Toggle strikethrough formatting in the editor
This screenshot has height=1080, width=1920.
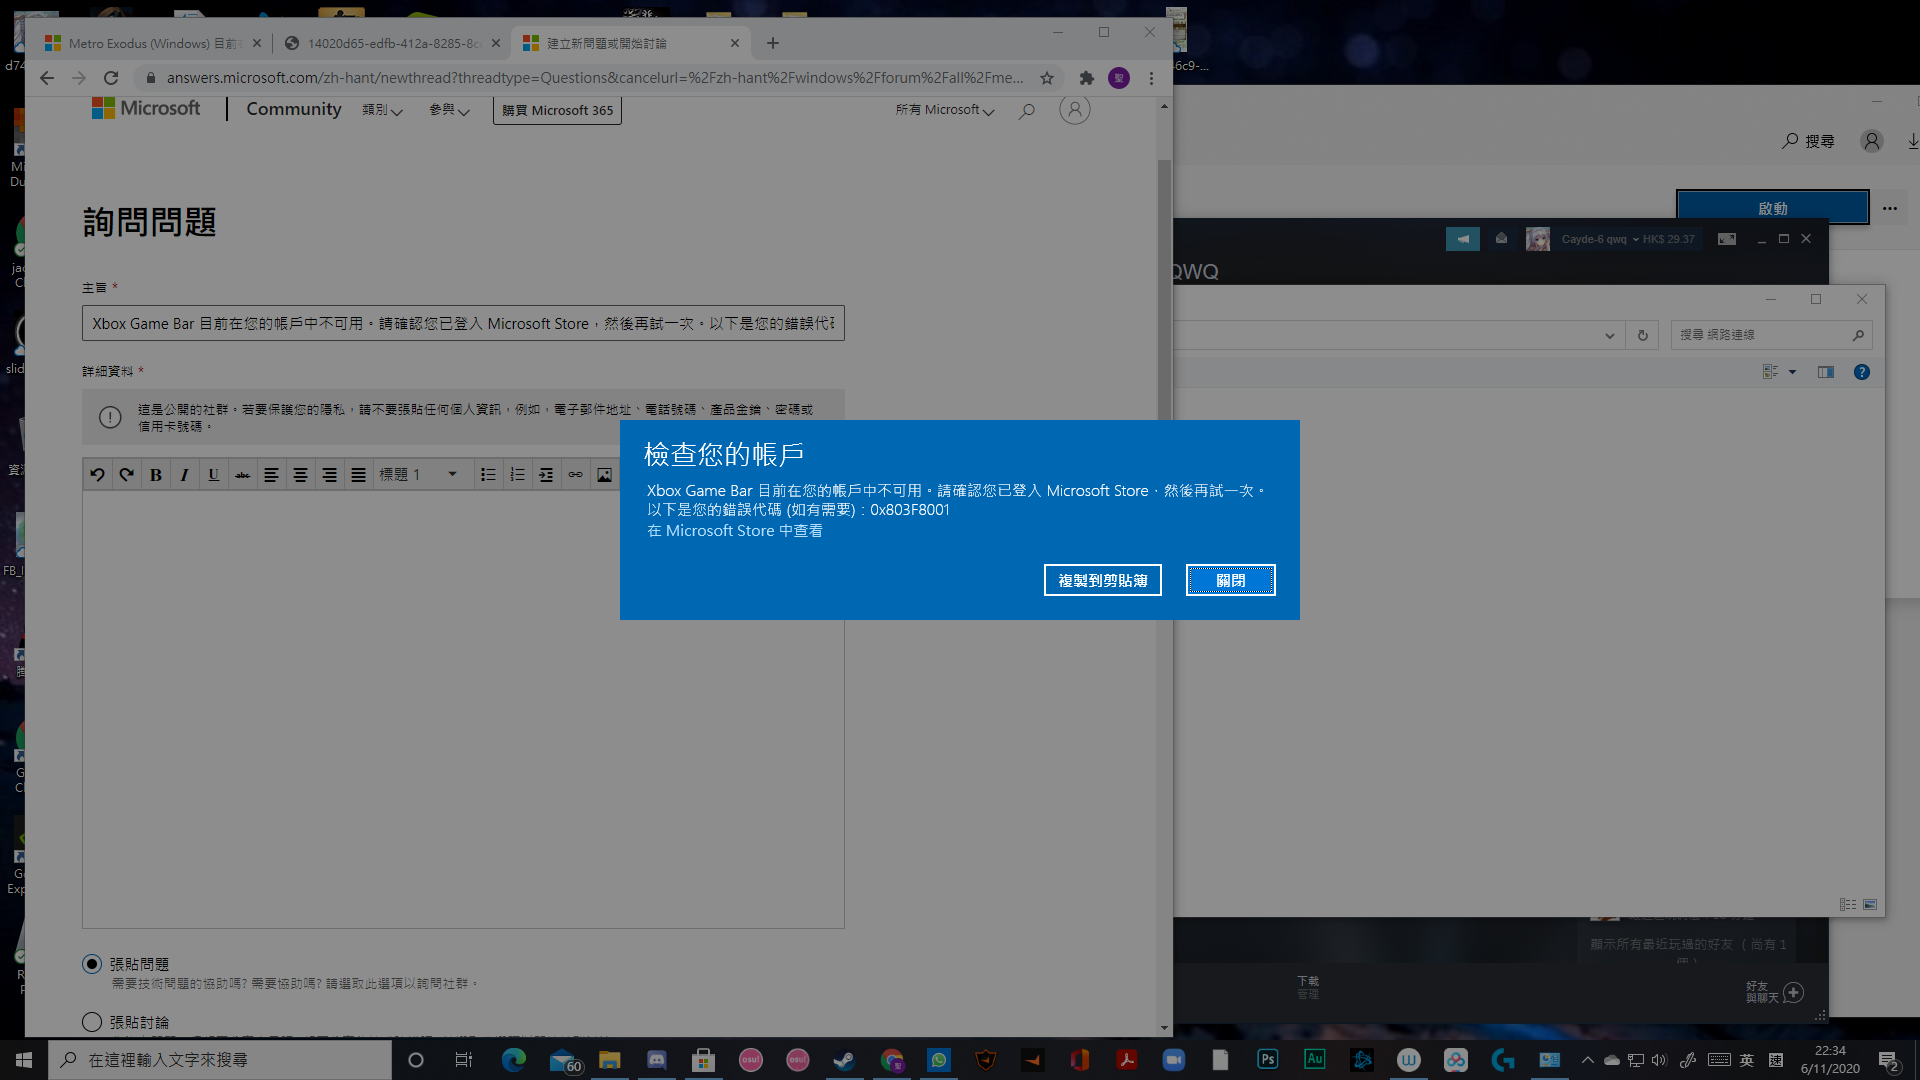(242, 475)
